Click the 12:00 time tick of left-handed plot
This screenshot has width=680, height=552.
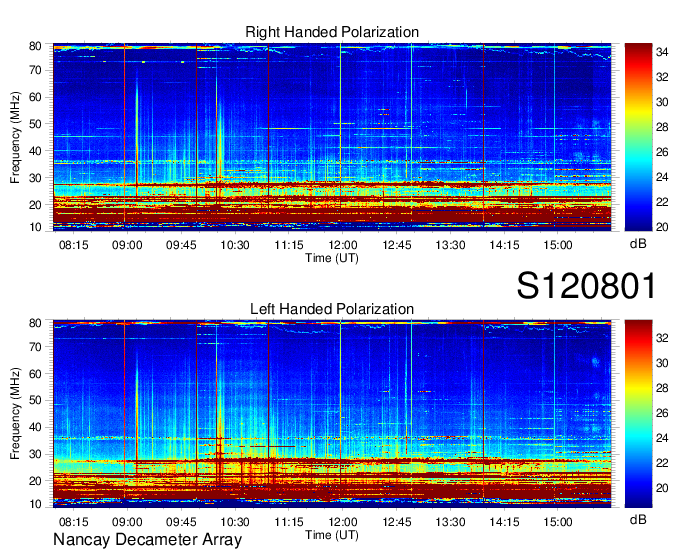[343, 522]
